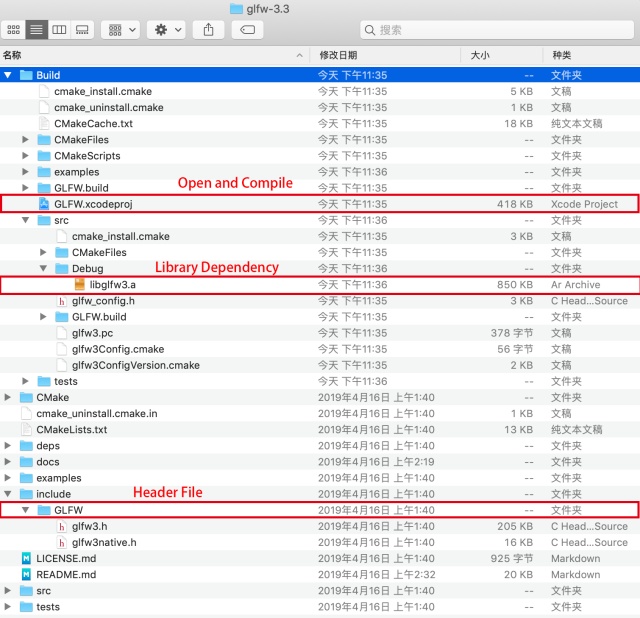Select the glfw_config.h header icon
Image resolution: width=640 pixels, height=618 pixels.
click(62, 301)
